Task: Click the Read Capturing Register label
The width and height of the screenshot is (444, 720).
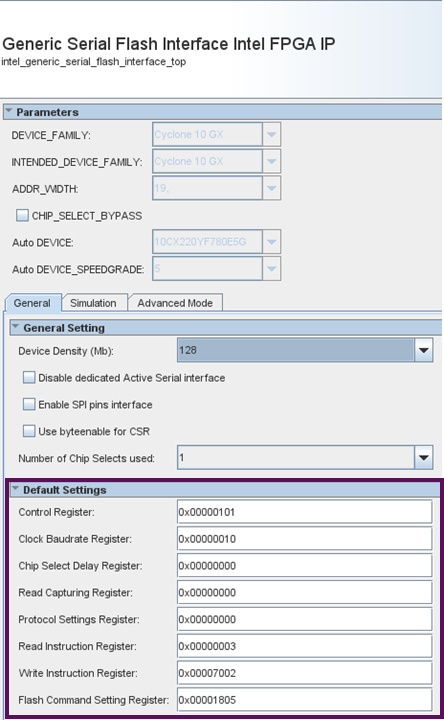Action: (75, 593)
